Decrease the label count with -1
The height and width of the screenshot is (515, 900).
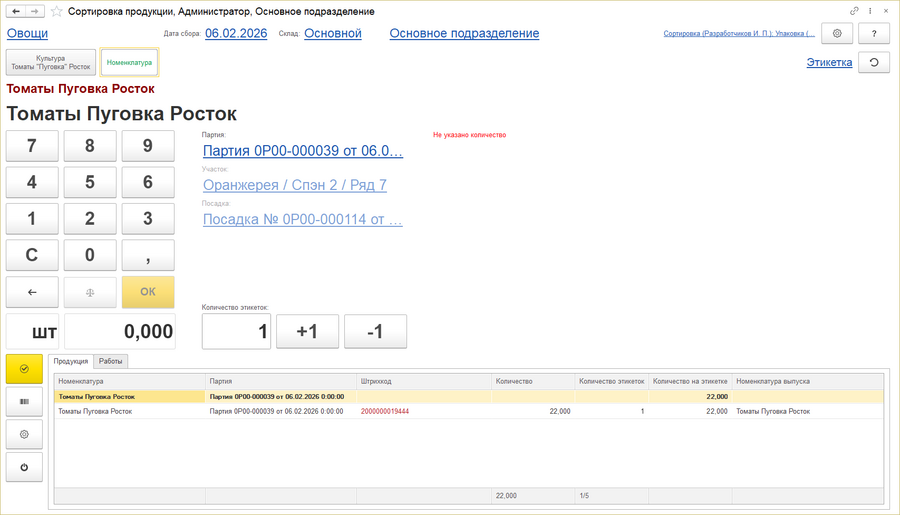tap(375, 331)
